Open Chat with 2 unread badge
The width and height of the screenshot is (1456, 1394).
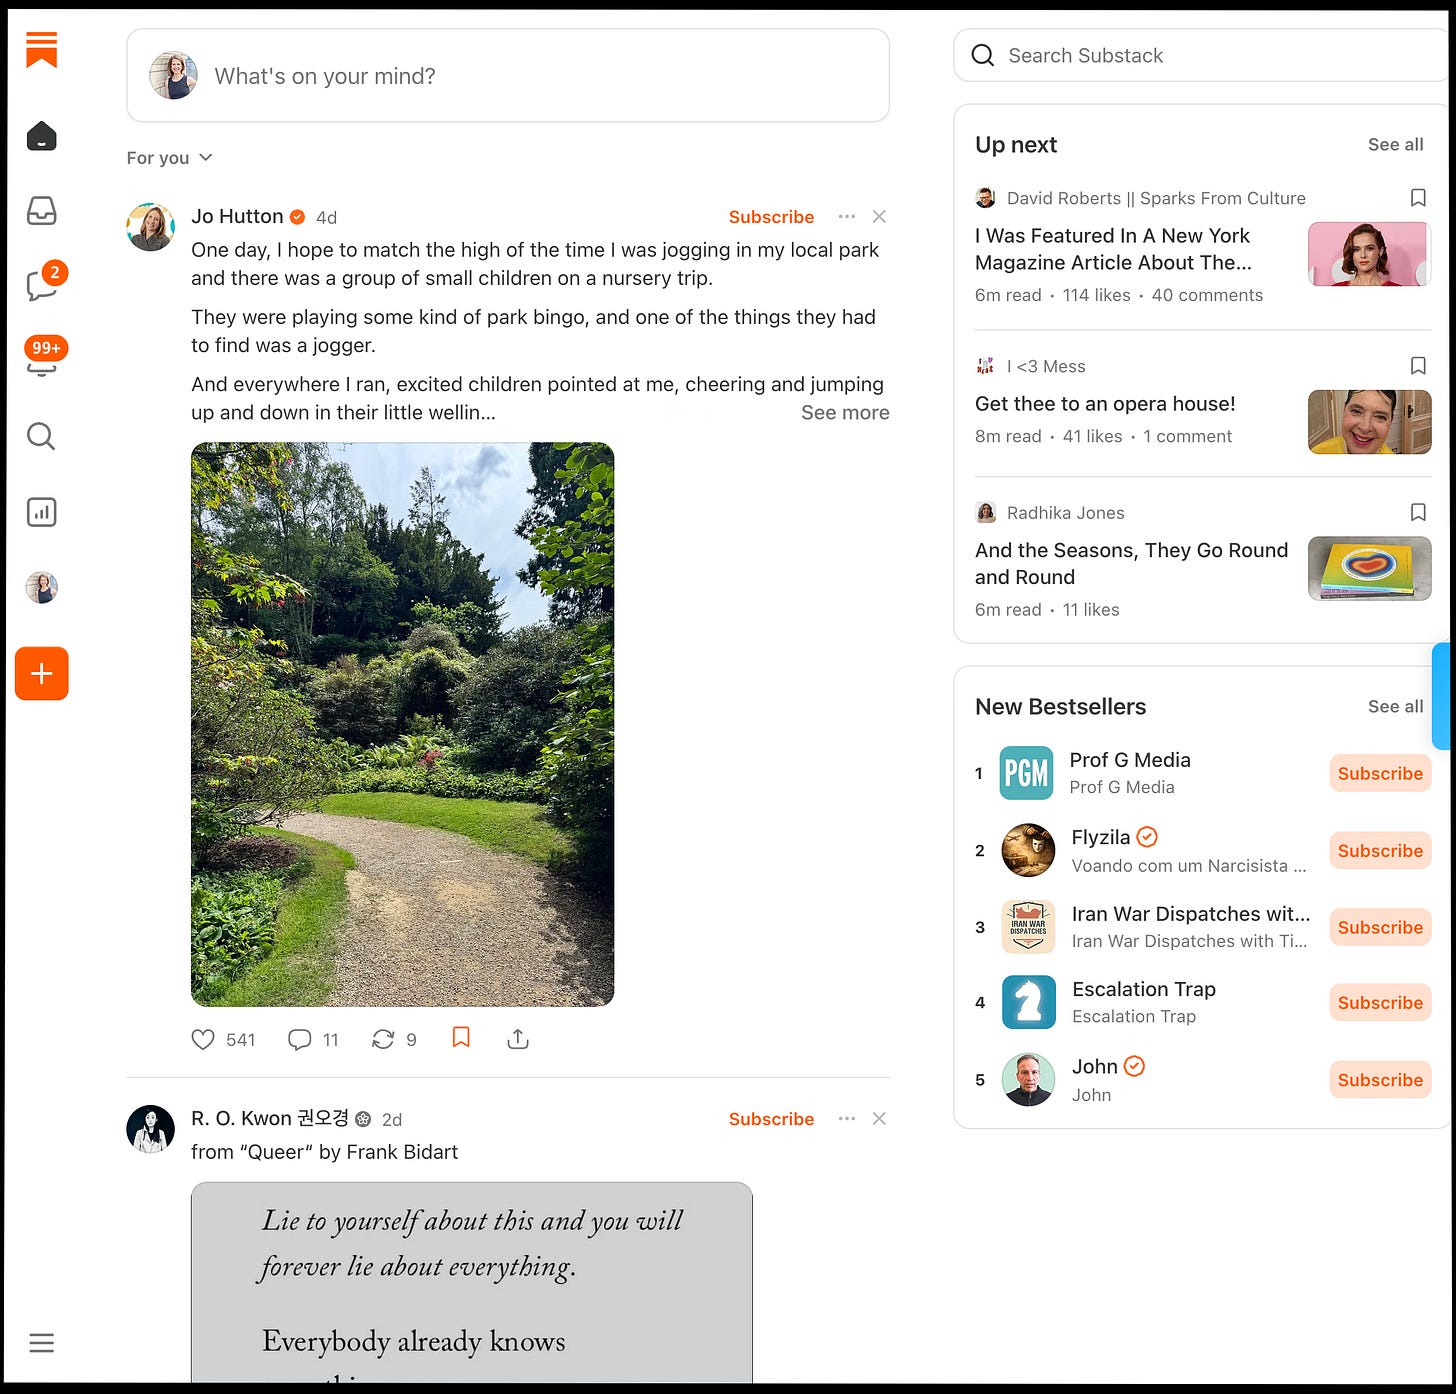44,283
